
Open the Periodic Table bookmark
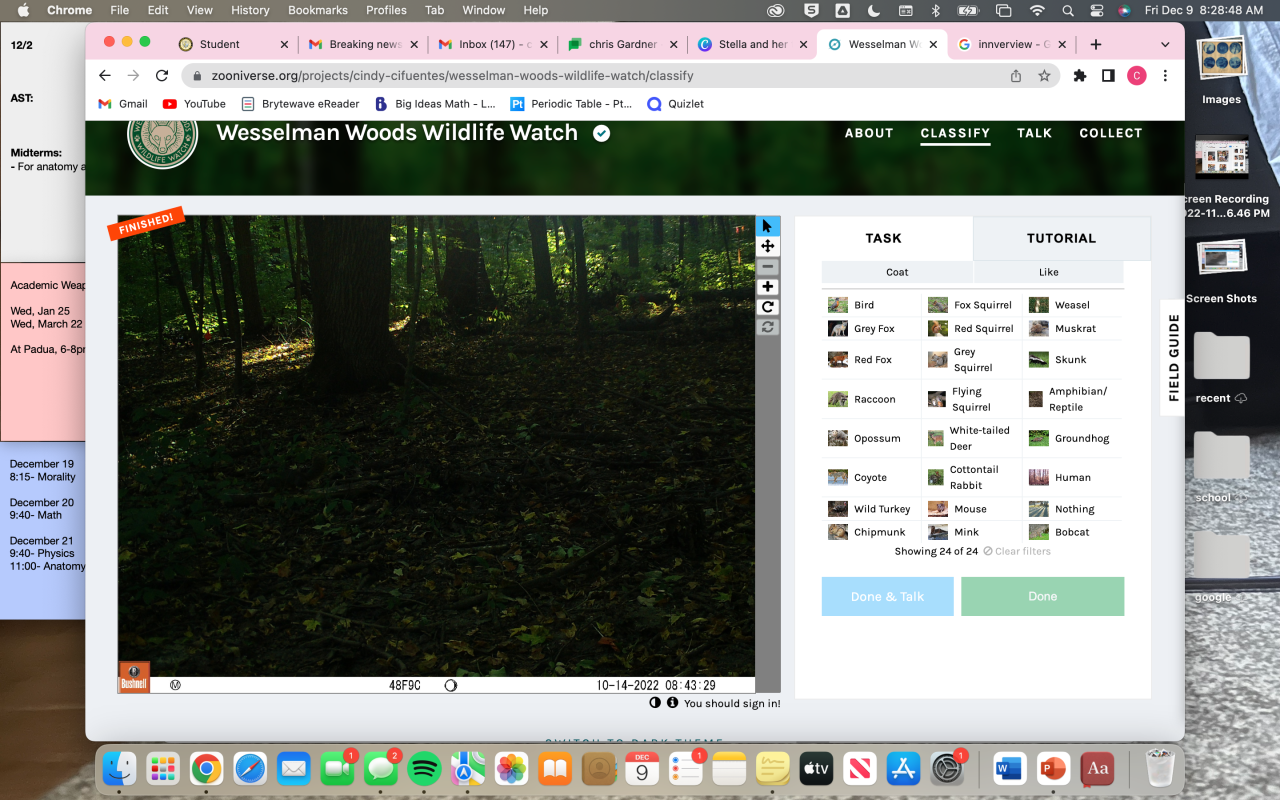[x=571, y=104]
